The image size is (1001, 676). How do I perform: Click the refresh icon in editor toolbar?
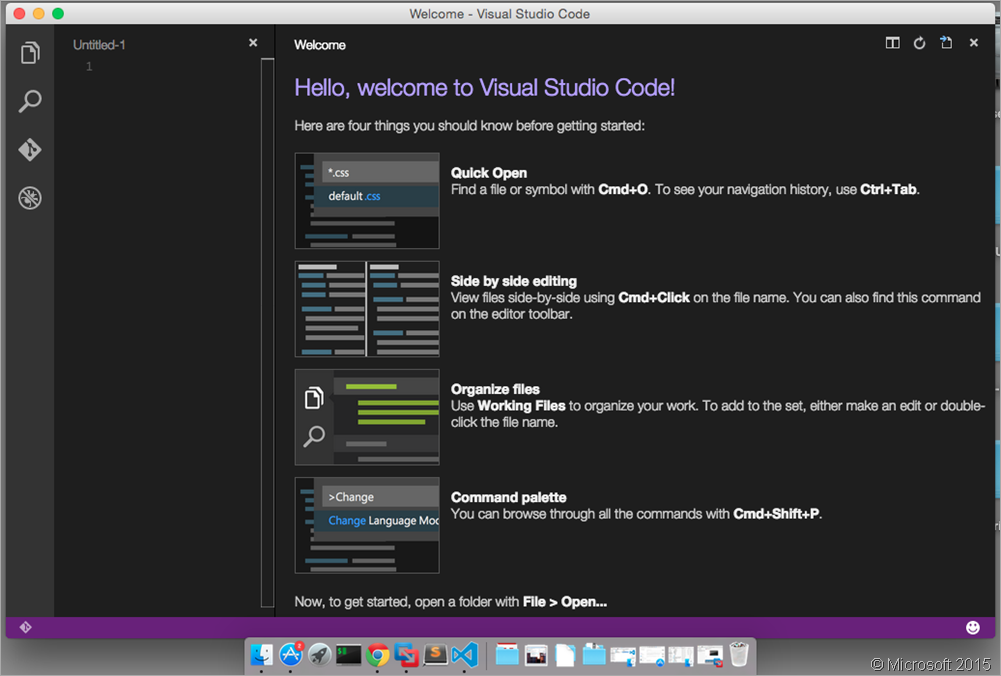pyautogui.click(x=919, y=44)
